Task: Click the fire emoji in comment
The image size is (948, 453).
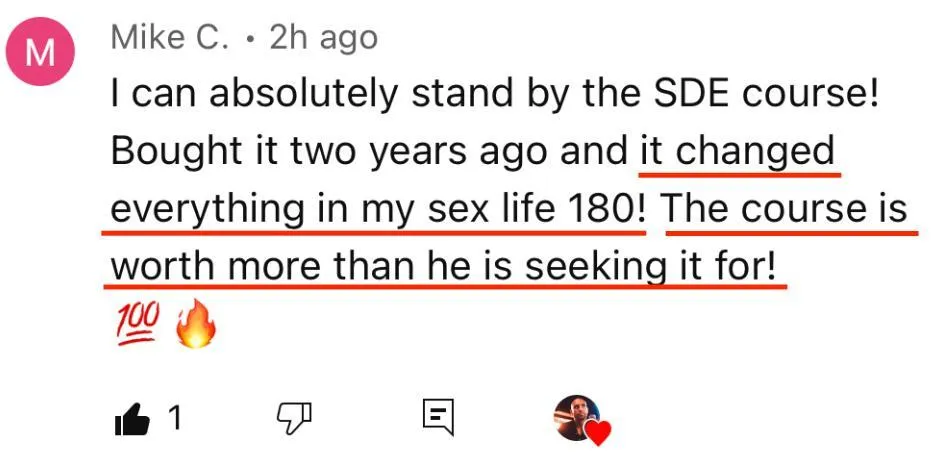Action: point(195,326)
